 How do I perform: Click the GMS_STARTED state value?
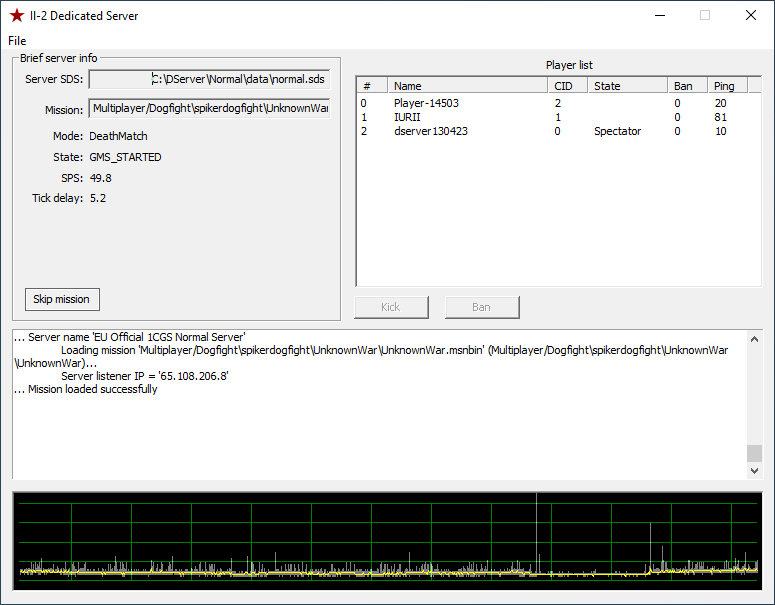pos(125,157)
